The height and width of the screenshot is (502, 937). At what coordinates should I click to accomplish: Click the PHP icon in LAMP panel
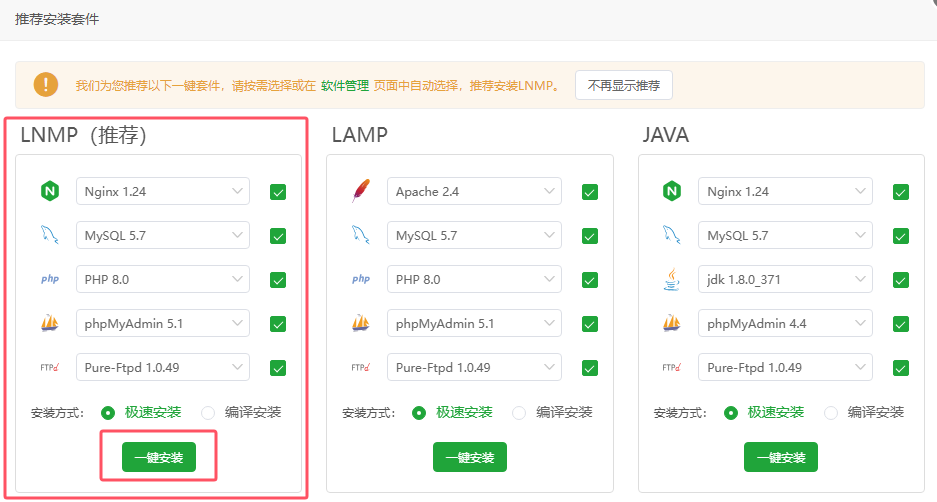pos(361,280)
